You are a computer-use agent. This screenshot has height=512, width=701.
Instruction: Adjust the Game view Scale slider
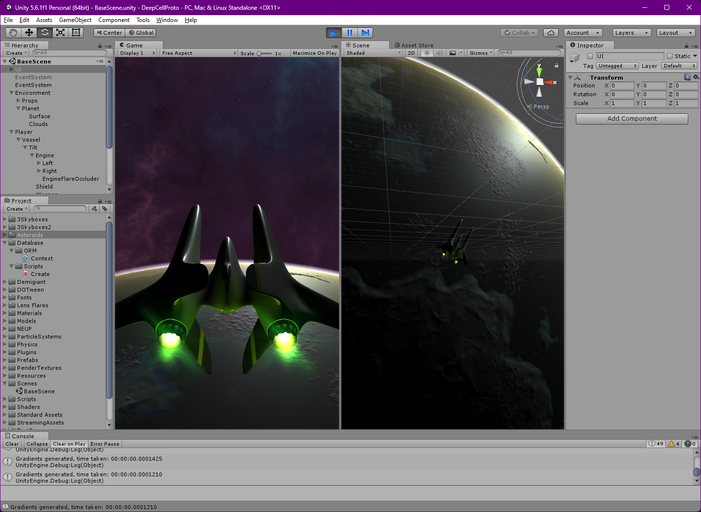point(262,53)
